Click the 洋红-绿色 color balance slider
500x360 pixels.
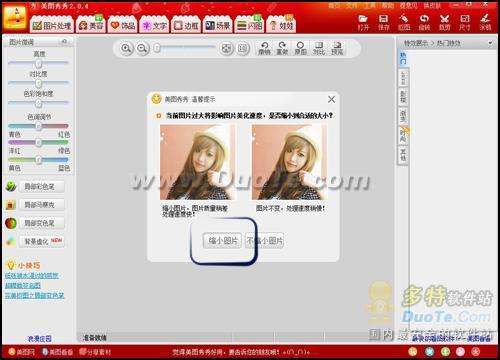click(38, 143)
